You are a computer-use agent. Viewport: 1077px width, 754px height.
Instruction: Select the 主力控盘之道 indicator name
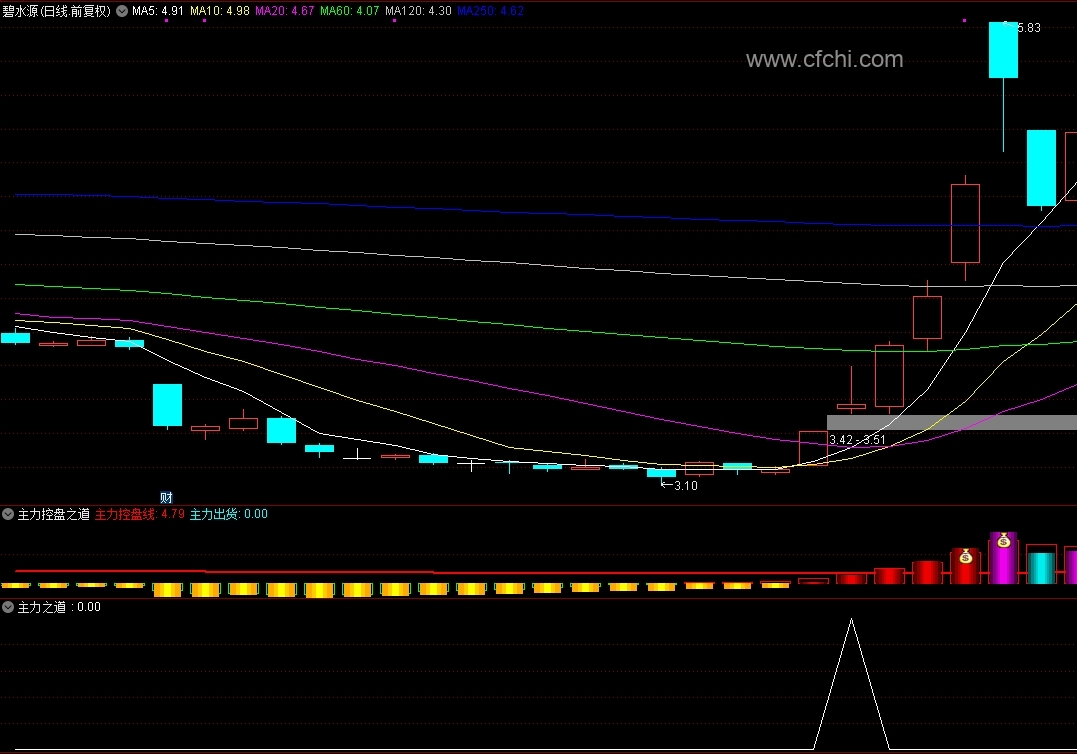click(x=54, y=514)
